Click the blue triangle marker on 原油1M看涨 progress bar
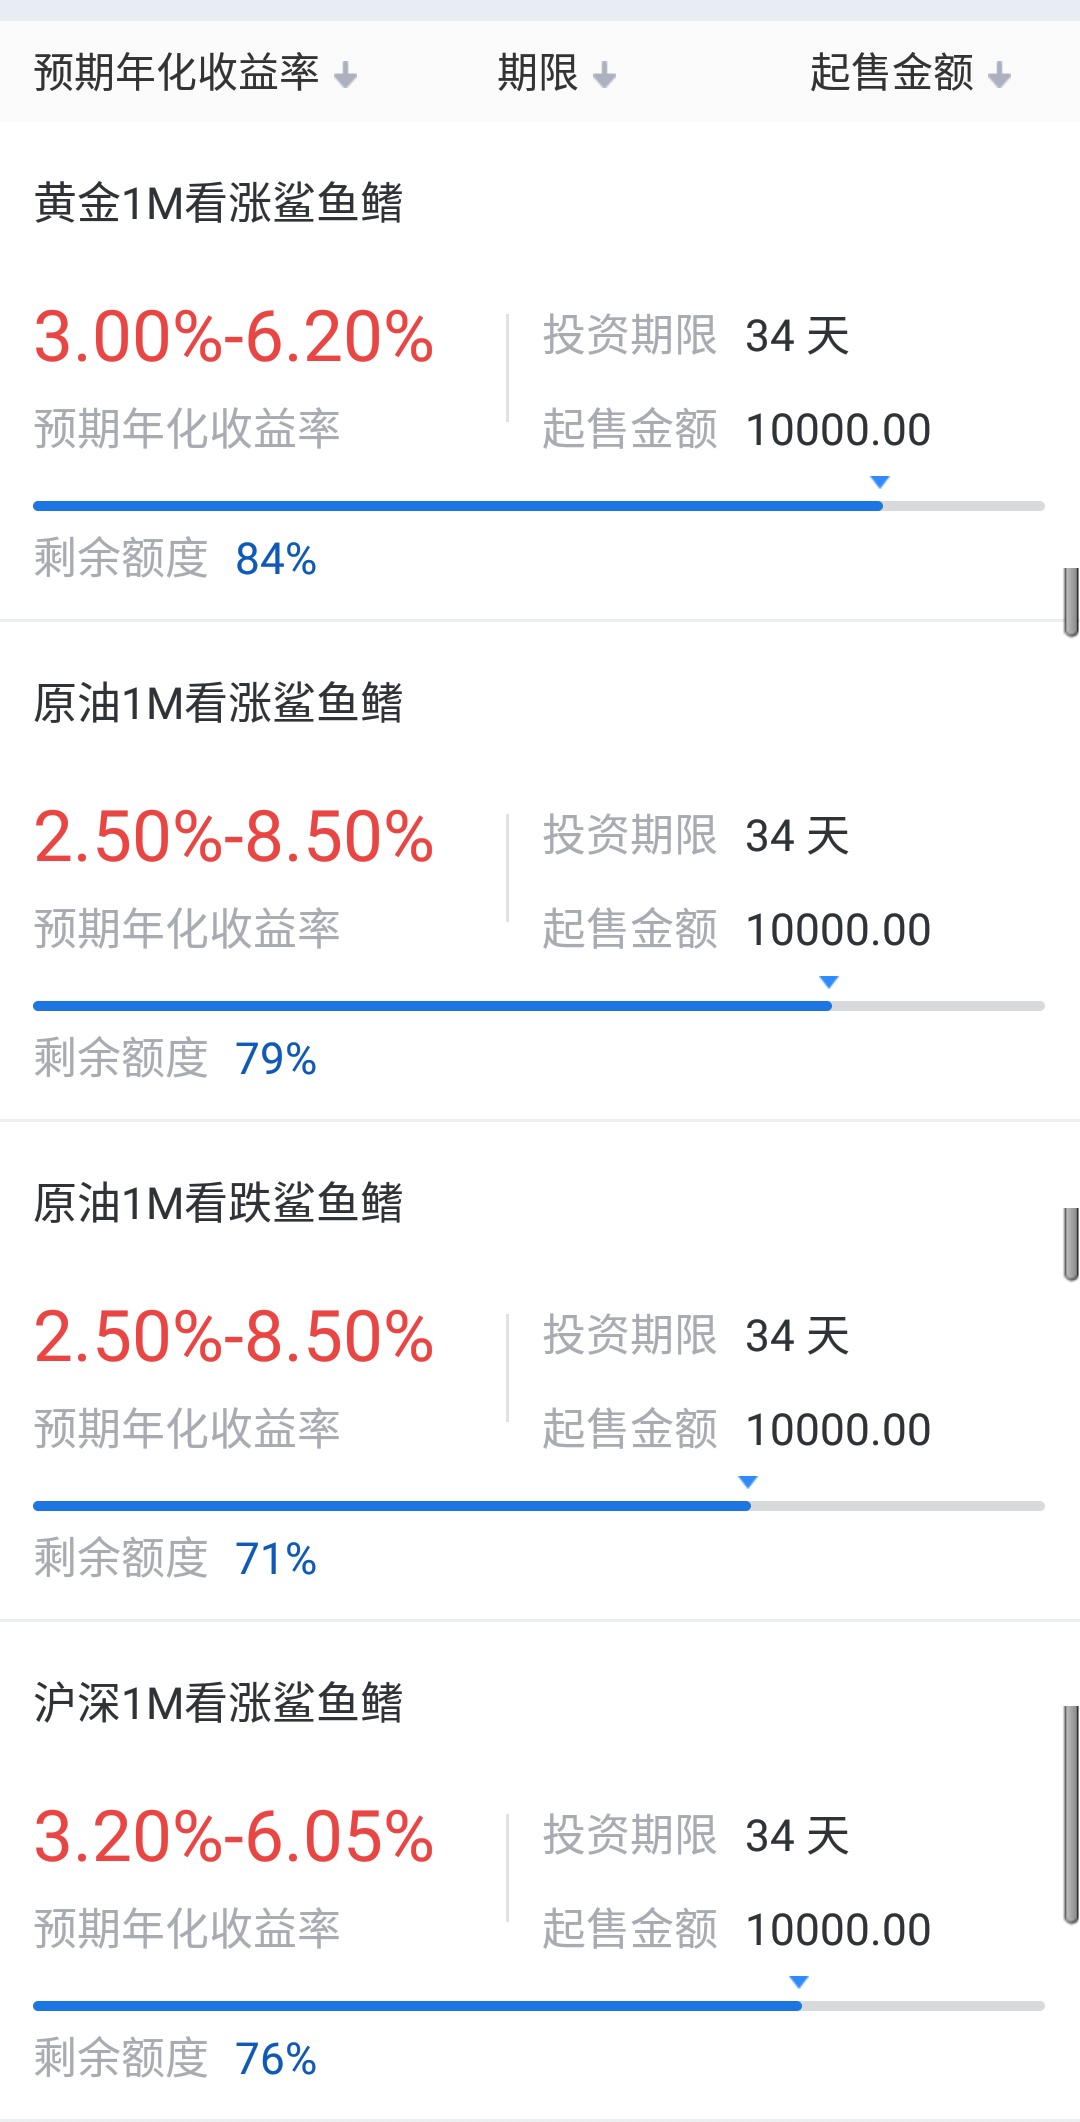Viewport: 1080px width, 2122px height. 828,982
